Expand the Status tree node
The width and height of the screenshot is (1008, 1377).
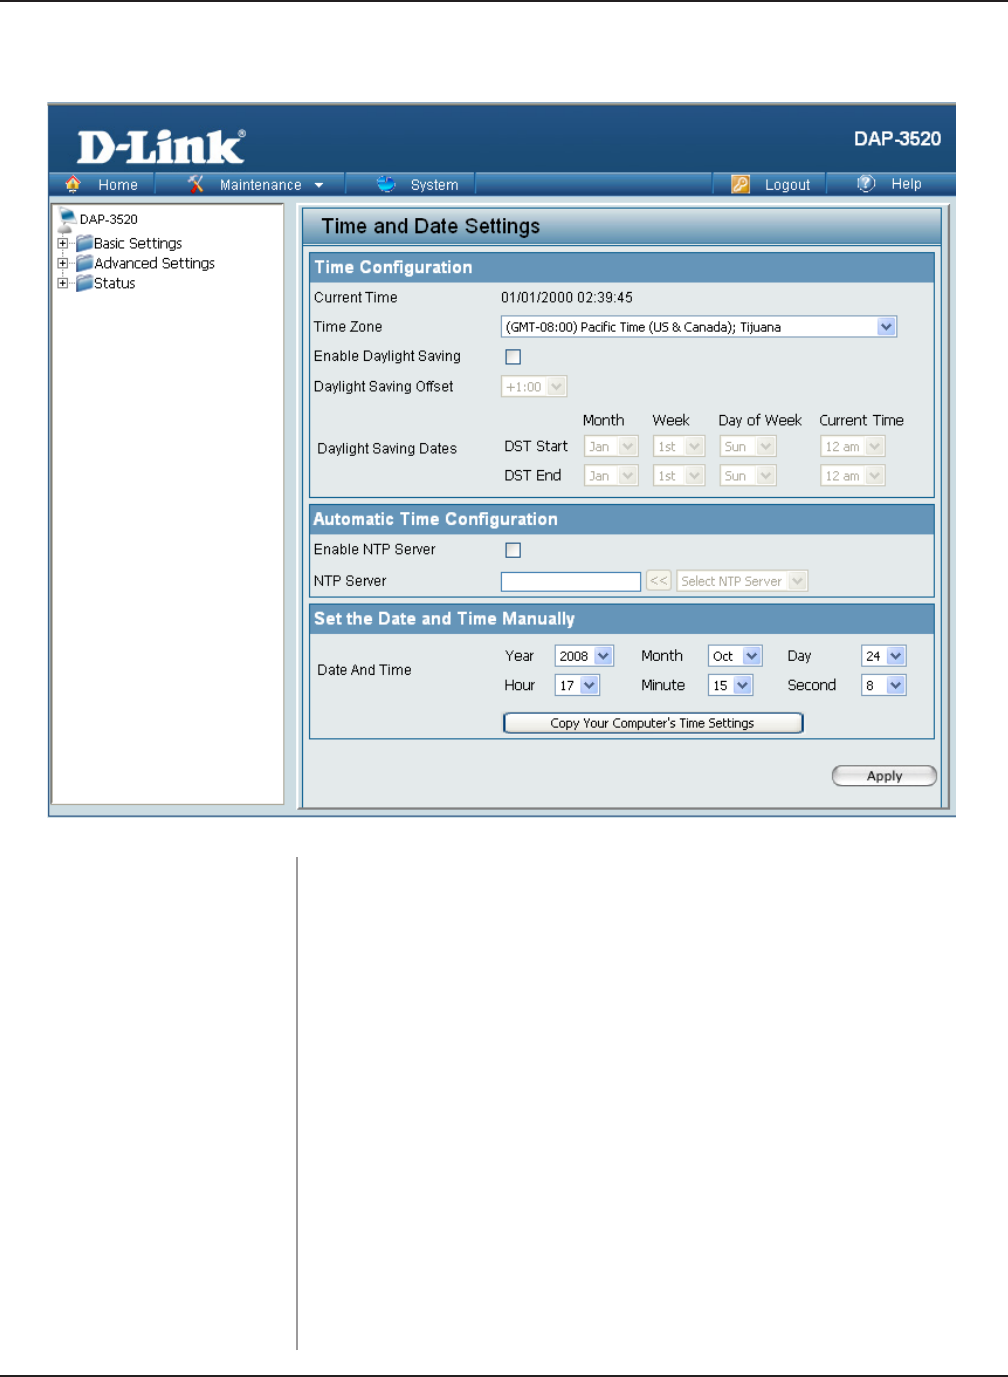63,283
